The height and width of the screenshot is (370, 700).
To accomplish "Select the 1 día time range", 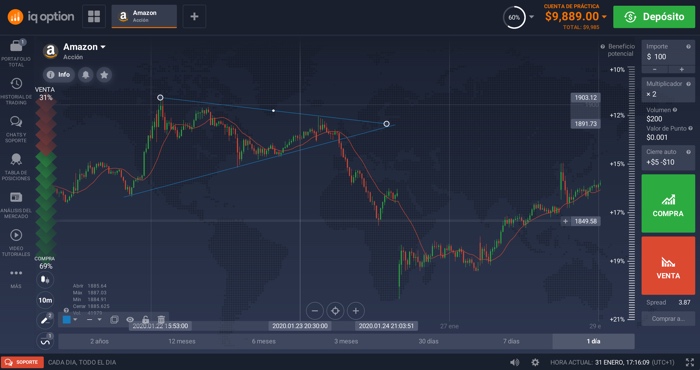I will pyautogui.click(x=593, y=341).
